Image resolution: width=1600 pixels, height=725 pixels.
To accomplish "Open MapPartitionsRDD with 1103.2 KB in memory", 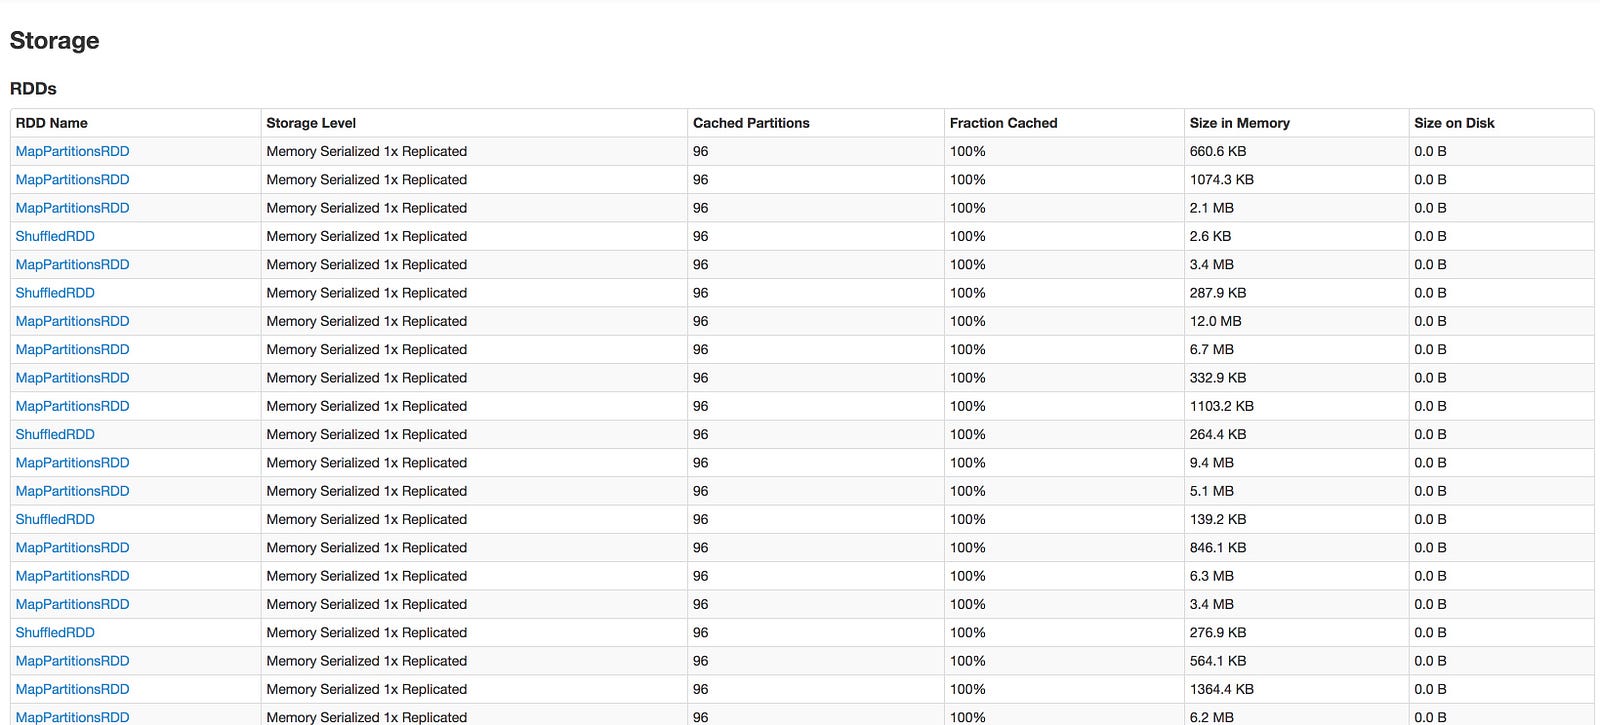I will coord(72,406).
